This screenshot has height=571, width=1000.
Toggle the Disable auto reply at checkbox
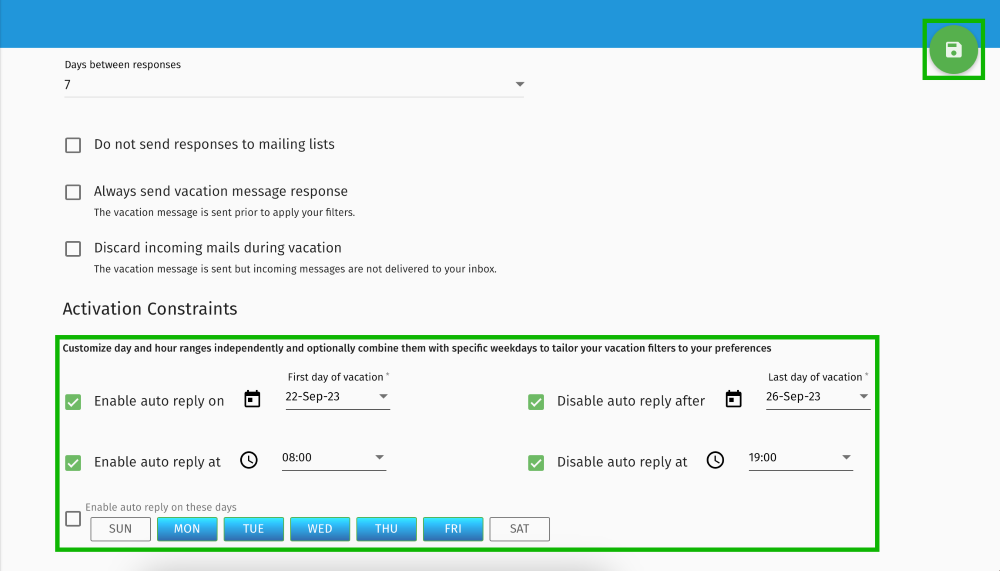536,463
